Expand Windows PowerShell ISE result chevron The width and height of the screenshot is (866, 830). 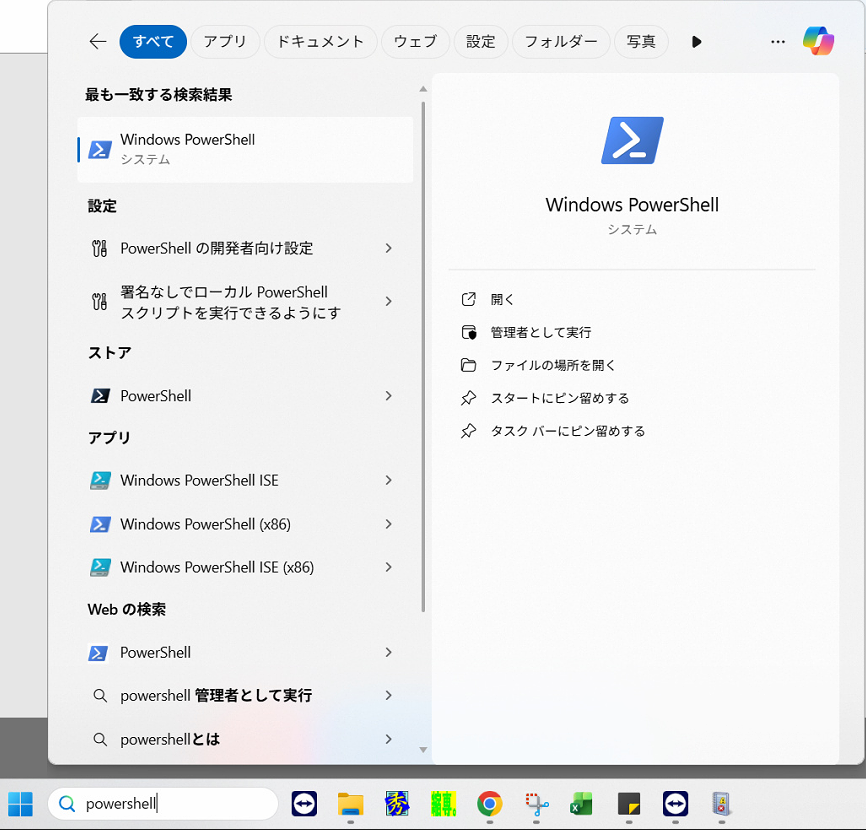pyautogui.click(x=388, y=480)
